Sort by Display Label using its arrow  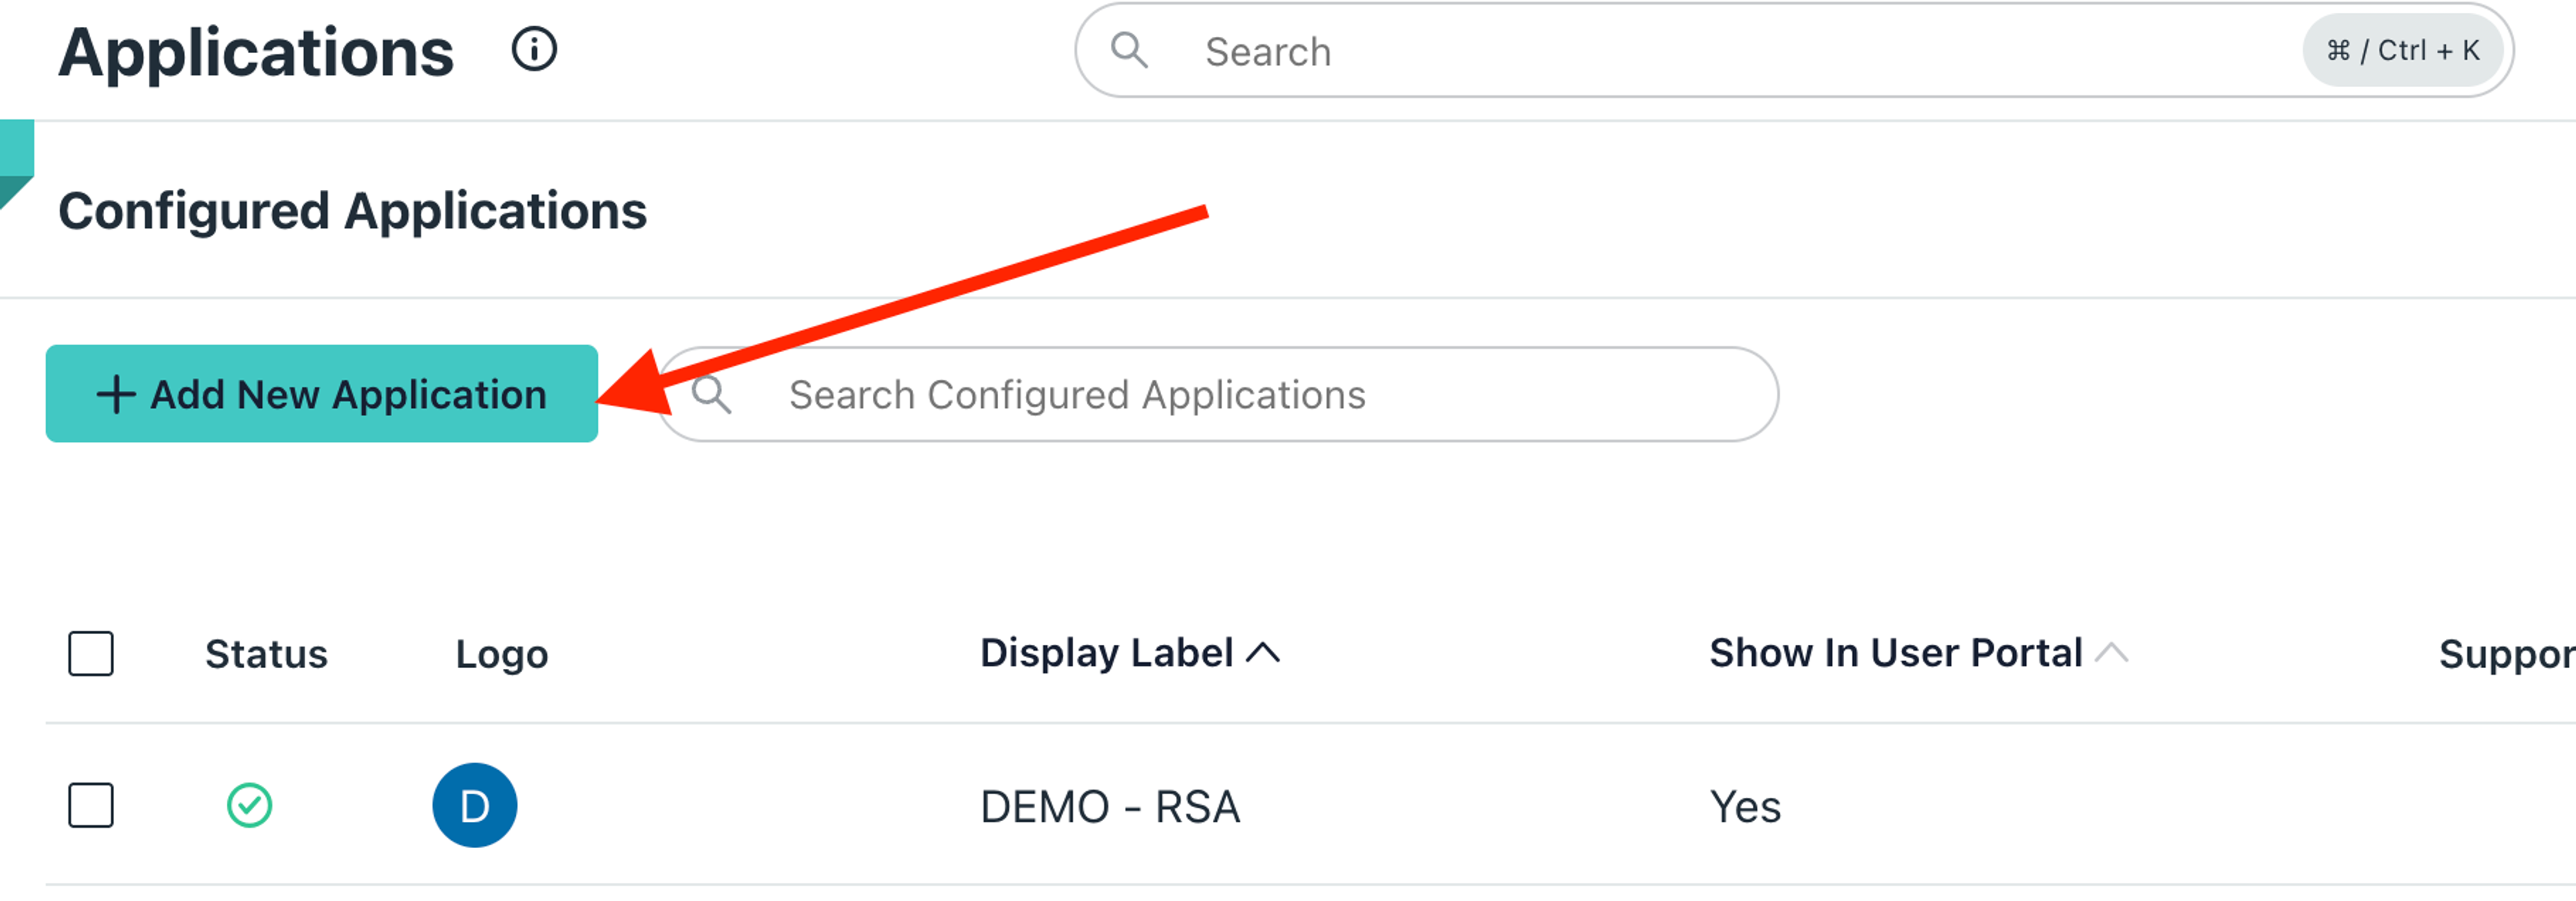[1263, 653]
